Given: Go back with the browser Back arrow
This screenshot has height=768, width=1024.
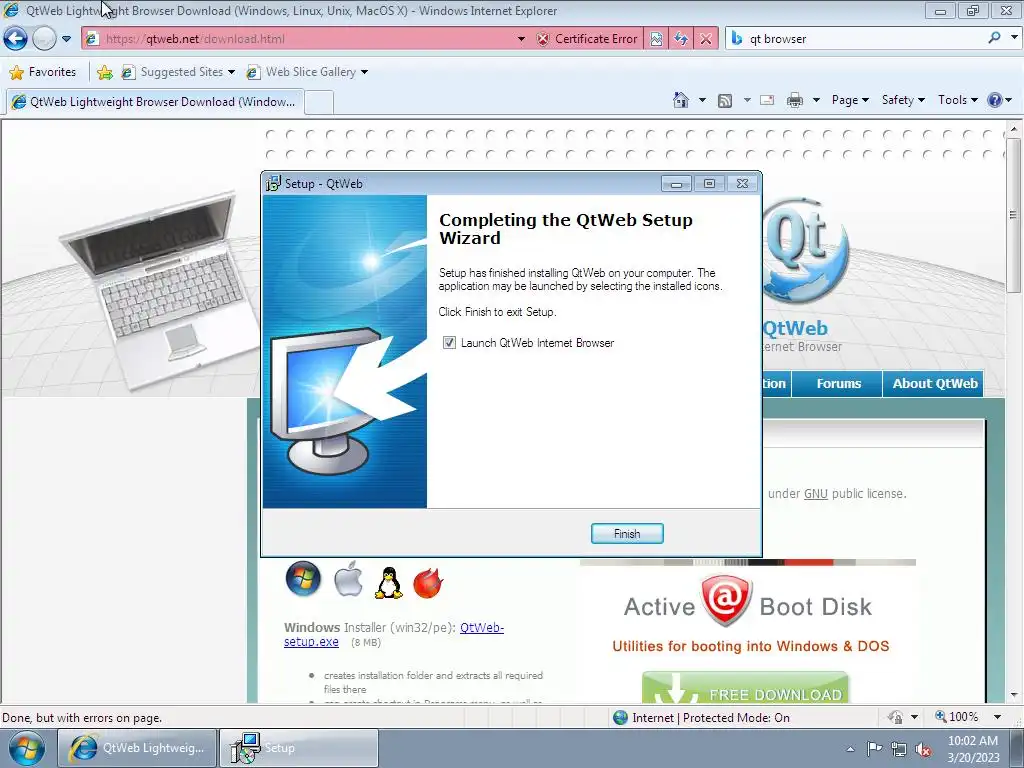Looking at the screenshot, I should (x=16, y=39).
